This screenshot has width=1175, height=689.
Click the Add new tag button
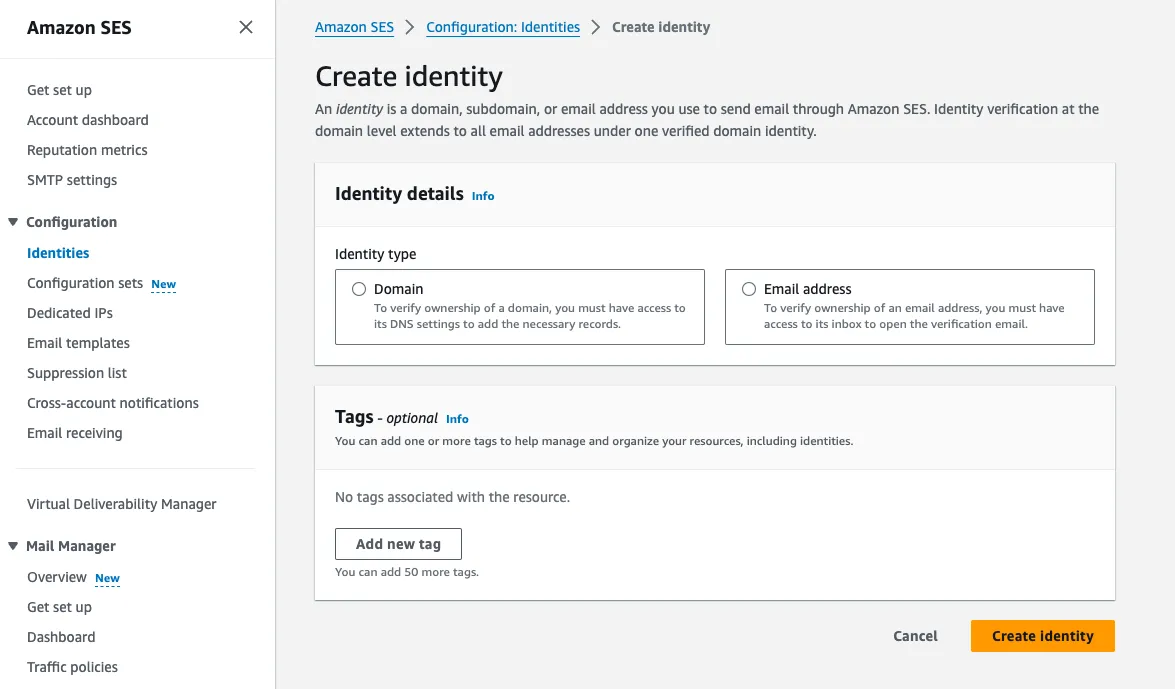point(398,543)
